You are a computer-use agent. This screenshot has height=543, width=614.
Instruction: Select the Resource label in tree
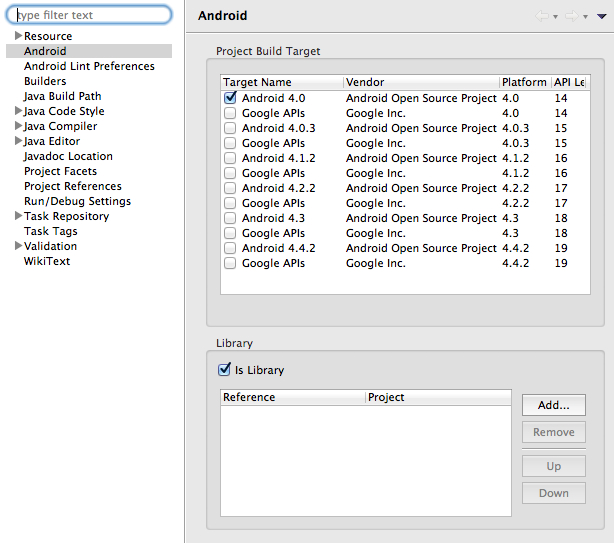click(x=48, y=36)
